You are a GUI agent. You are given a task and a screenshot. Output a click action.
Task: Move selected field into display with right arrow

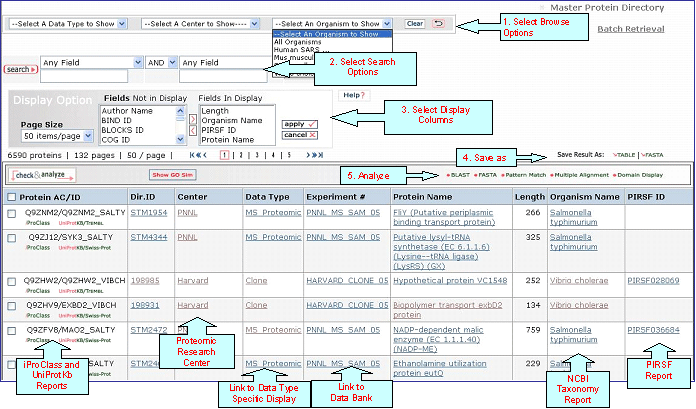click(193, 119)
